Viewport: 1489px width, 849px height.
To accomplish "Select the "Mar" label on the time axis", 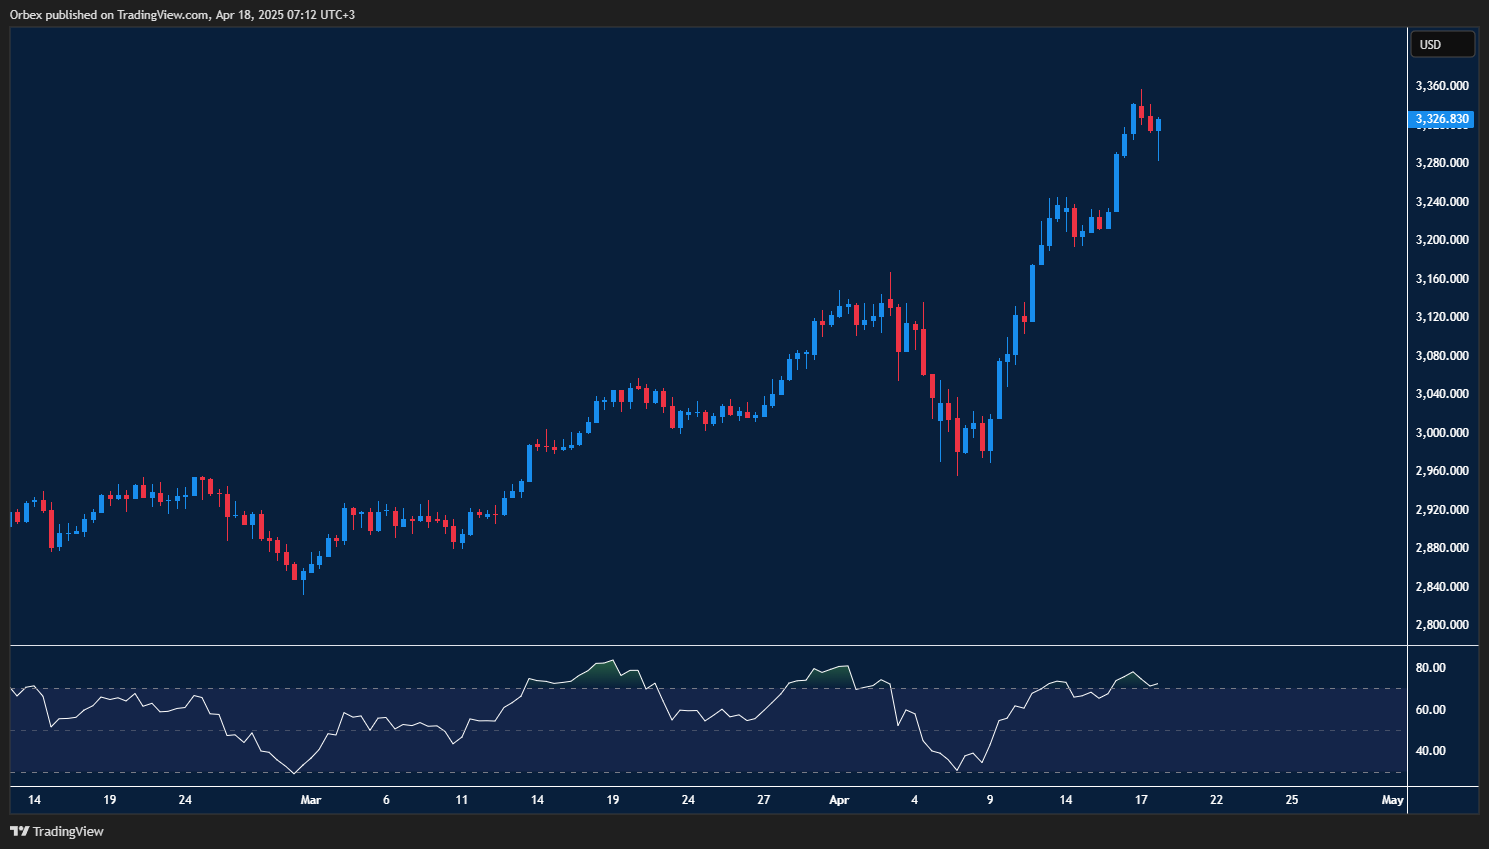I will click(310, 800).
